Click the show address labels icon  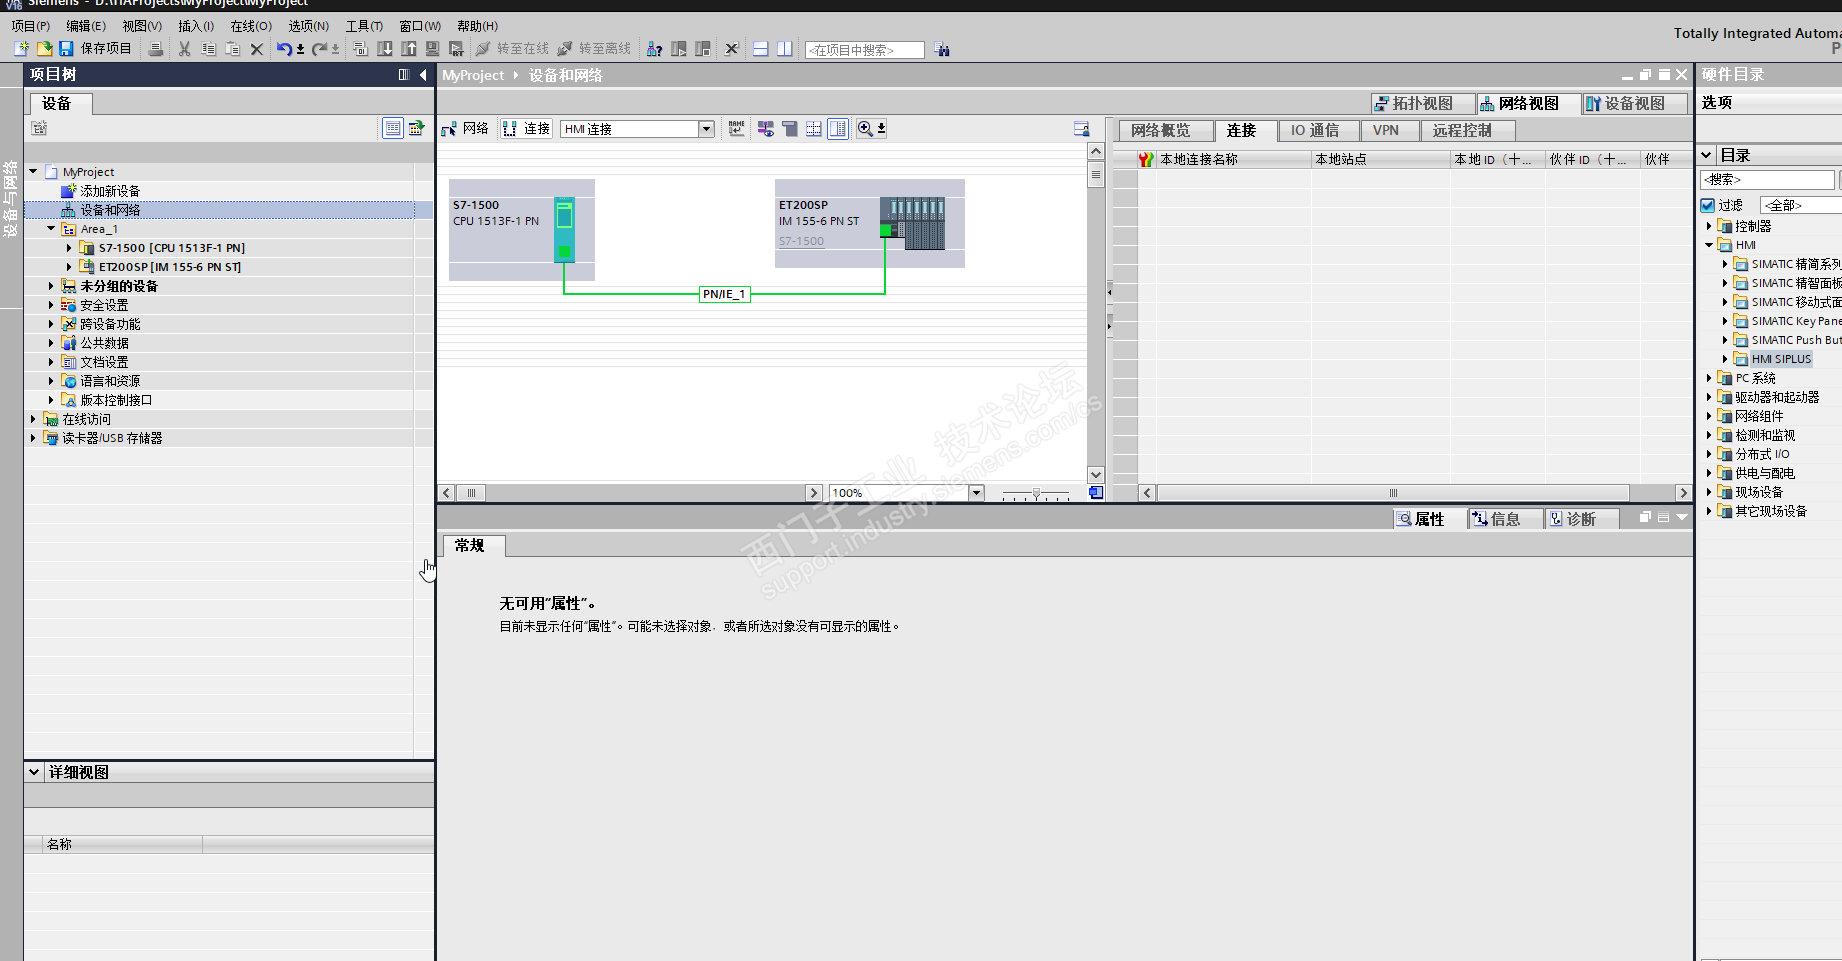point(766,128)
